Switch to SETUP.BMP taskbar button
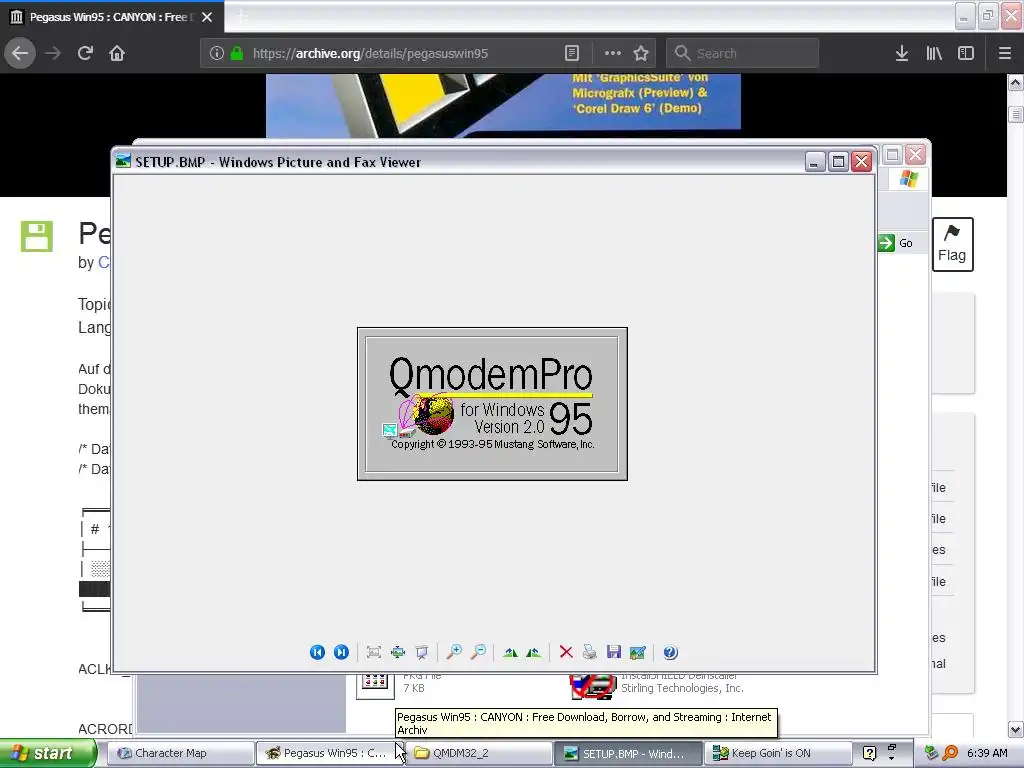Viewport: 1024px width, 768px height. point(628,753)
